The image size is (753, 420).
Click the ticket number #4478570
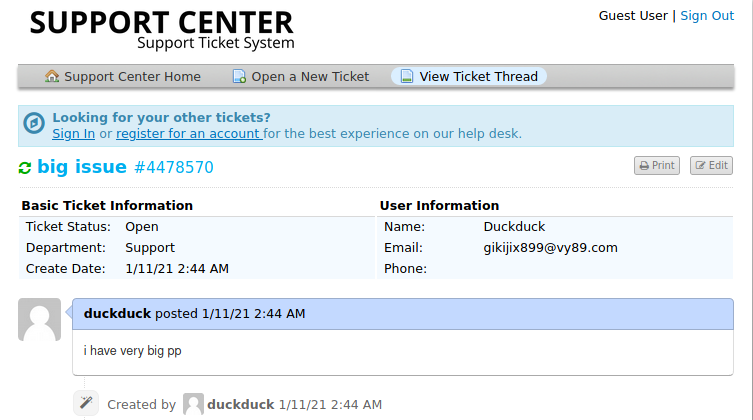[x=173, y=168]
